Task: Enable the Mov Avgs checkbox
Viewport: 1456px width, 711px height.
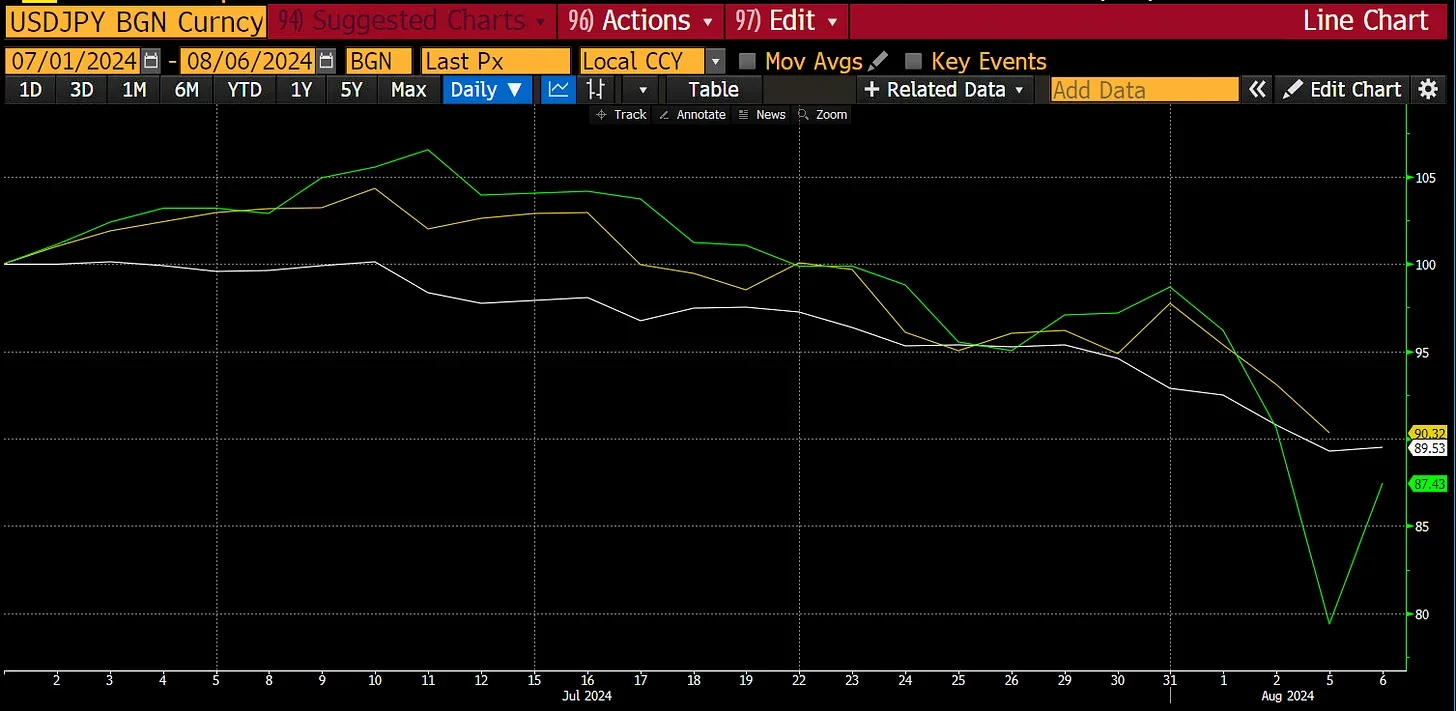Action: pos(747,61)
